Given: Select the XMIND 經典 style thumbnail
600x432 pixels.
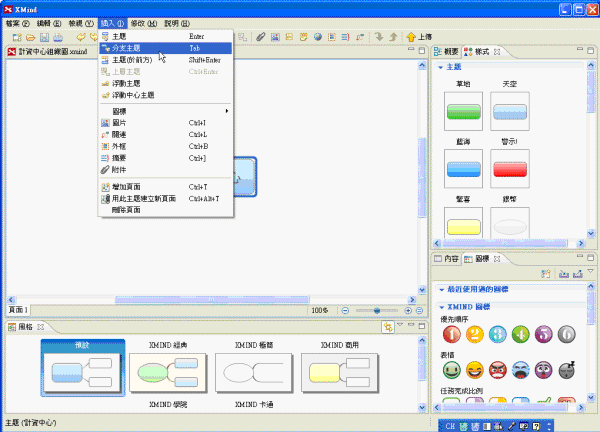Looking at the screenshot, I should [168, 373].
